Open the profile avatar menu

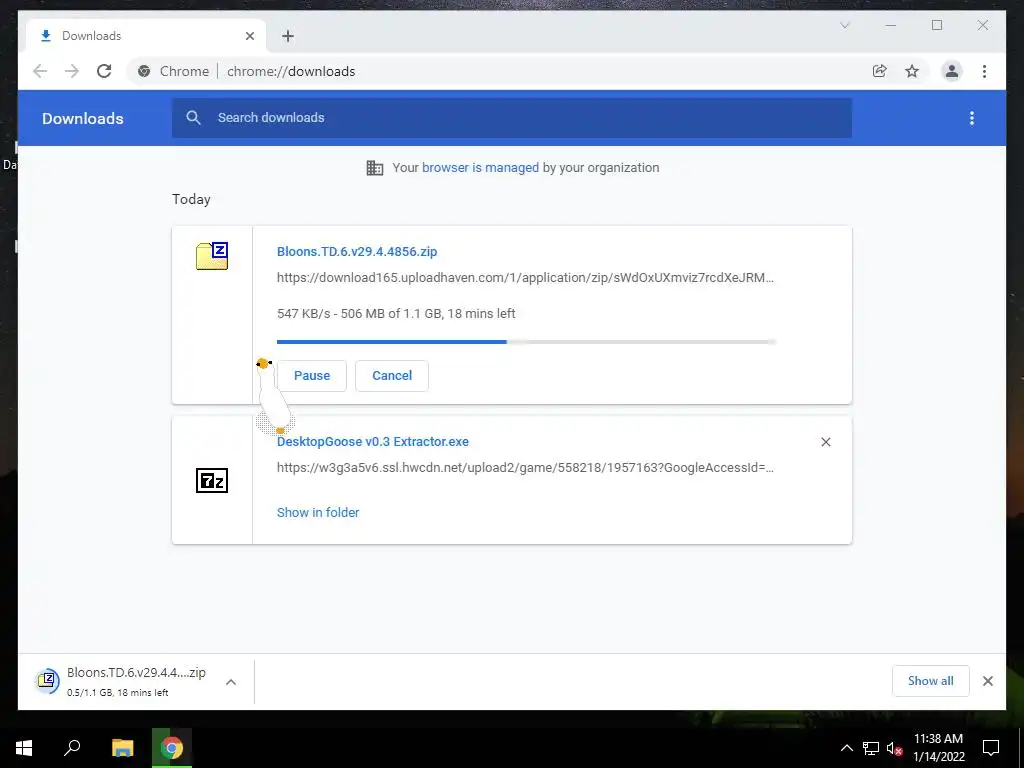tap(952, 71)
